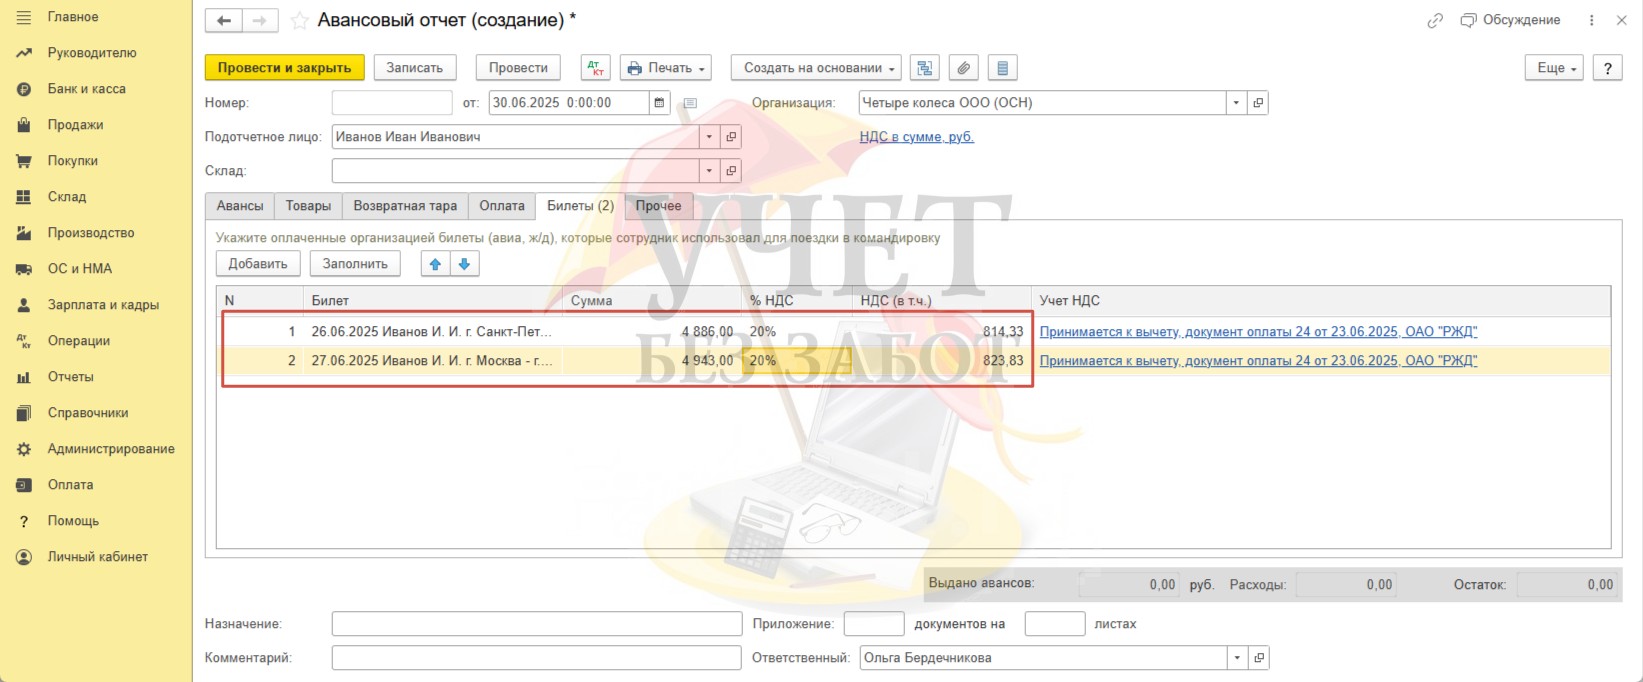1643x682 pixels.
Task: Open attached files paperclip icon
Action: (x=963, y=68)
